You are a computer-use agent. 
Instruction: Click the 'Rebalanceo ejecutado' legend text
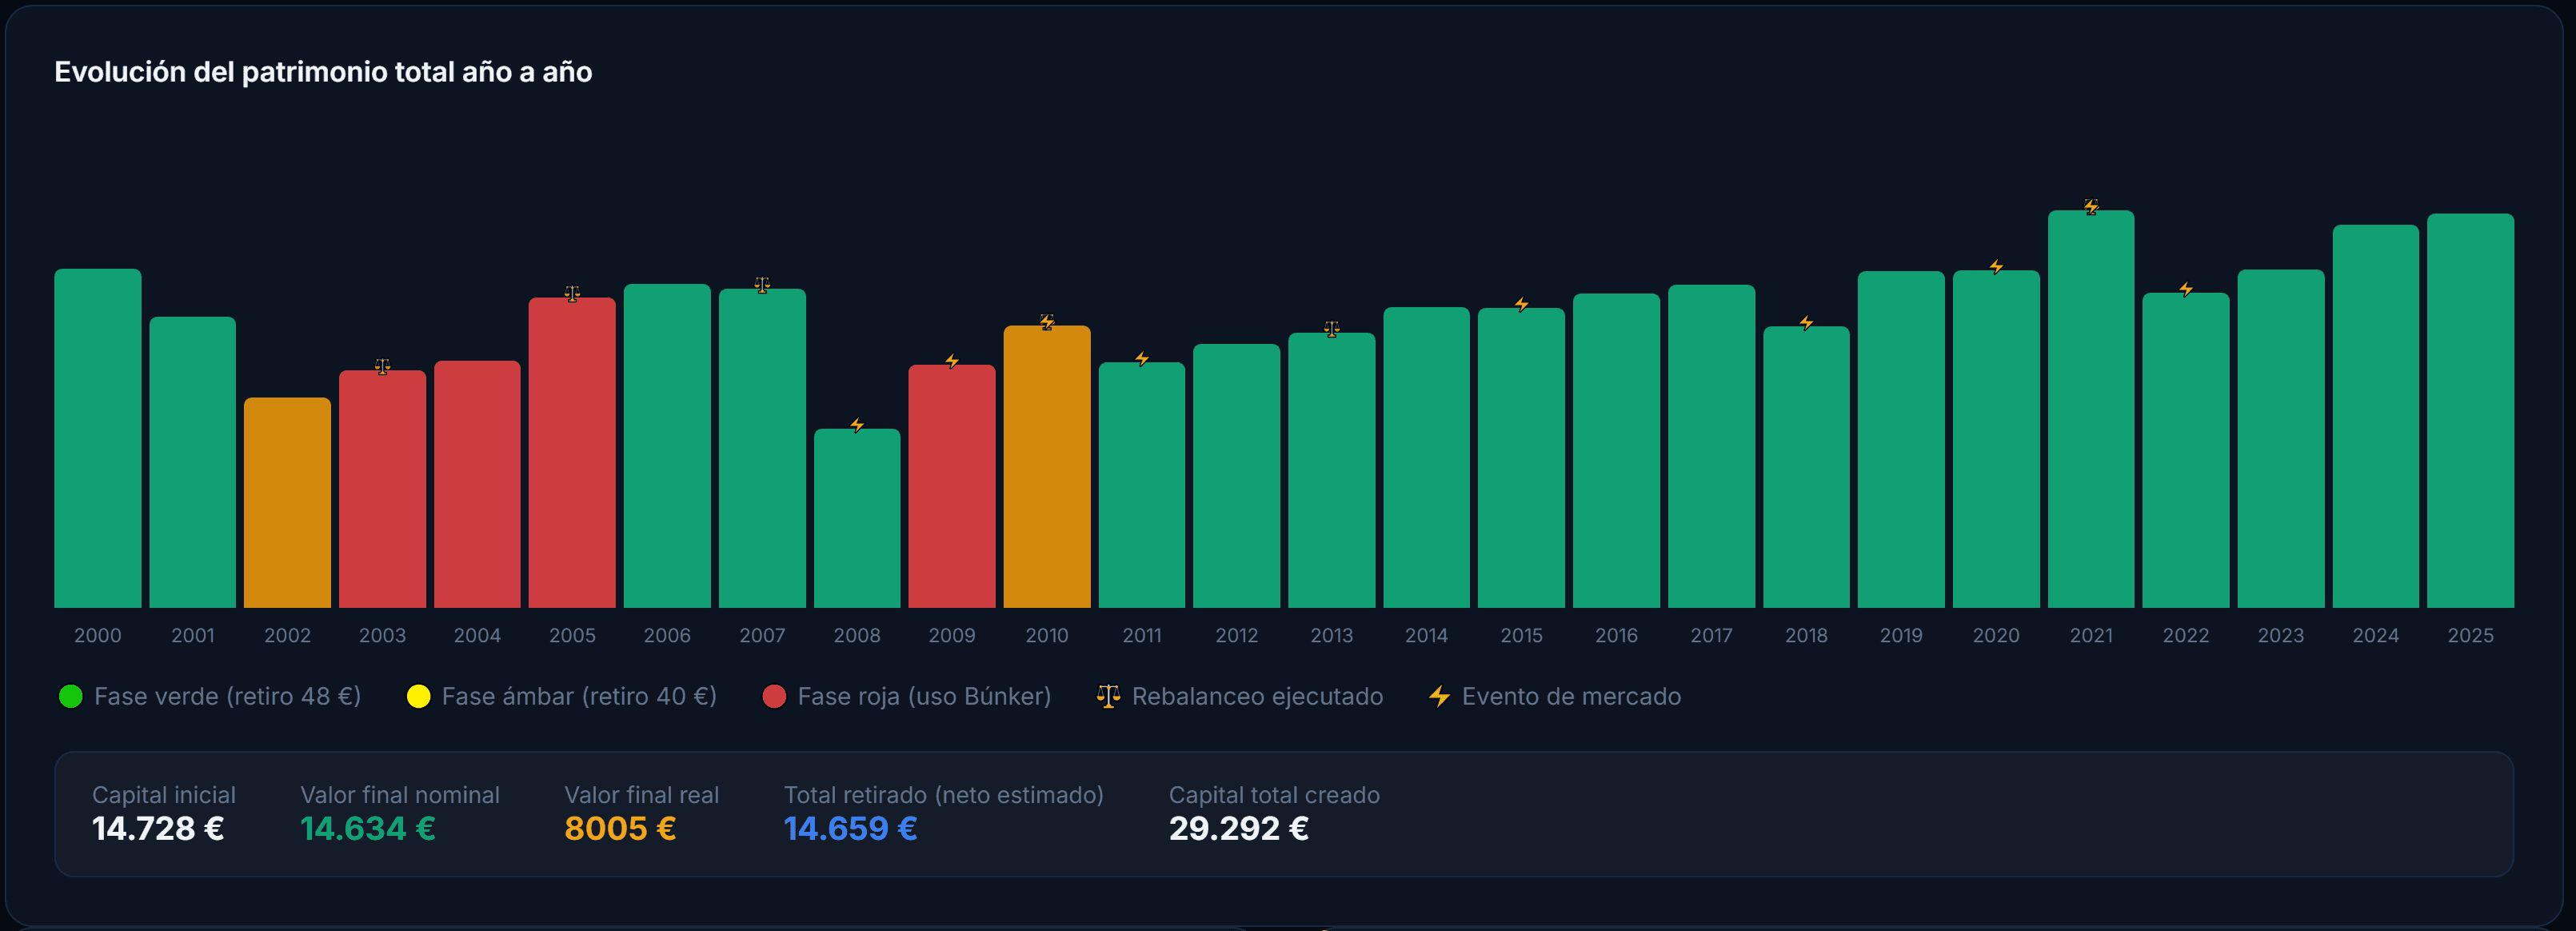(1257, 696)
